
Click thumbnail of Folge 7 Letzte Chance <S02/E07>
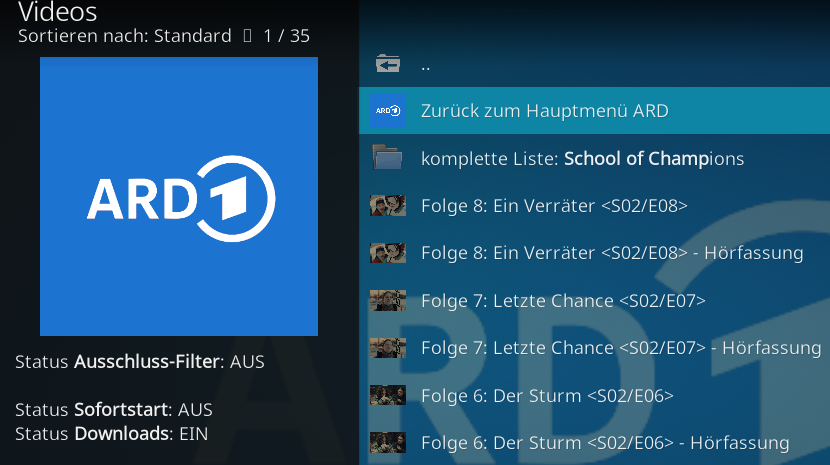point(387,300)
